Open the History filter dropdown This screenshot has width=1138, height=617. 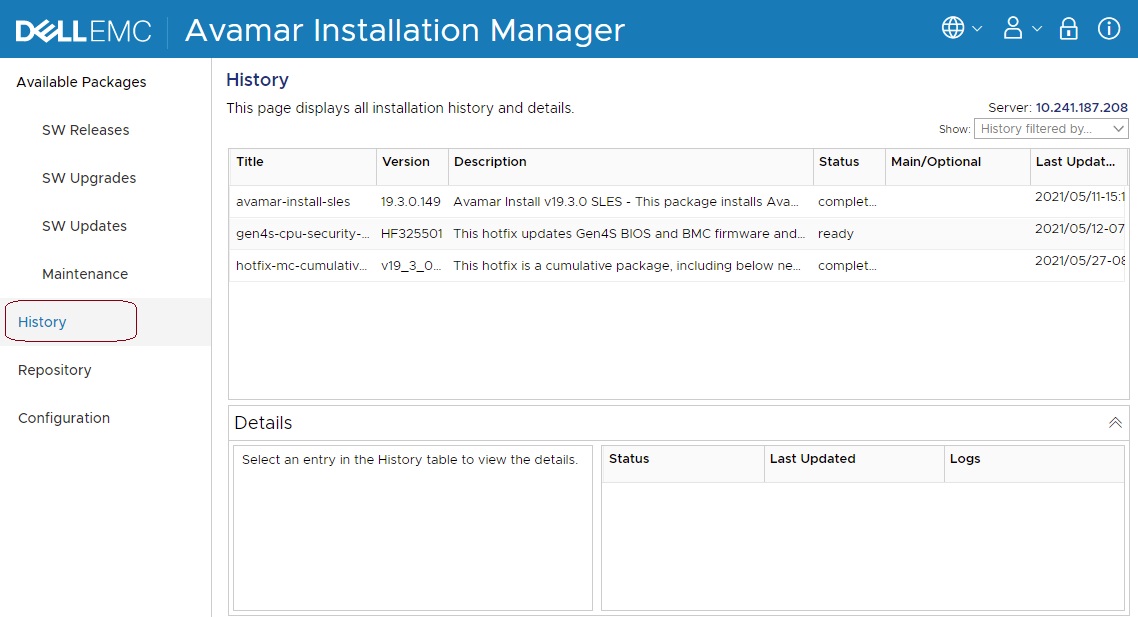point(1051,129)
